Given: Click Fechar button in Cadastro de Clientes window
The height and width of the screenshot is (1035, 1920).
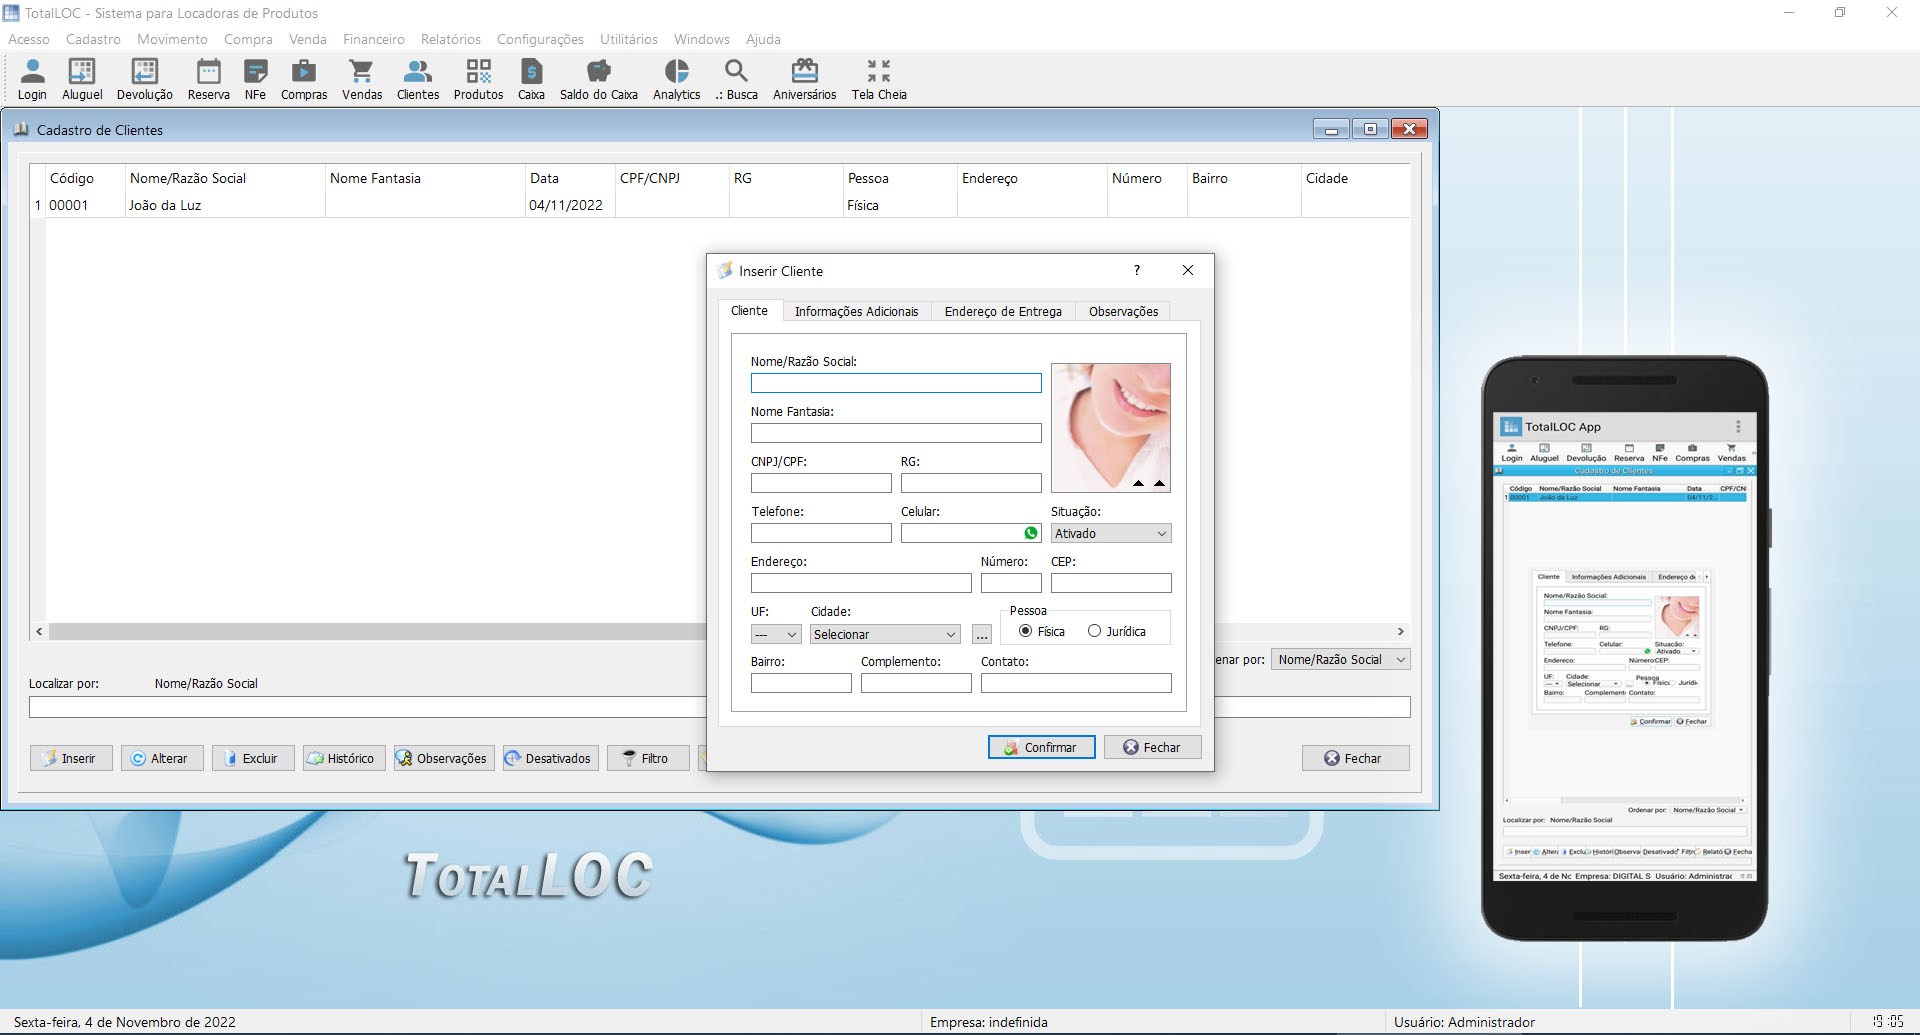Looking at the screenshot, I should [x=1355, y=758].
